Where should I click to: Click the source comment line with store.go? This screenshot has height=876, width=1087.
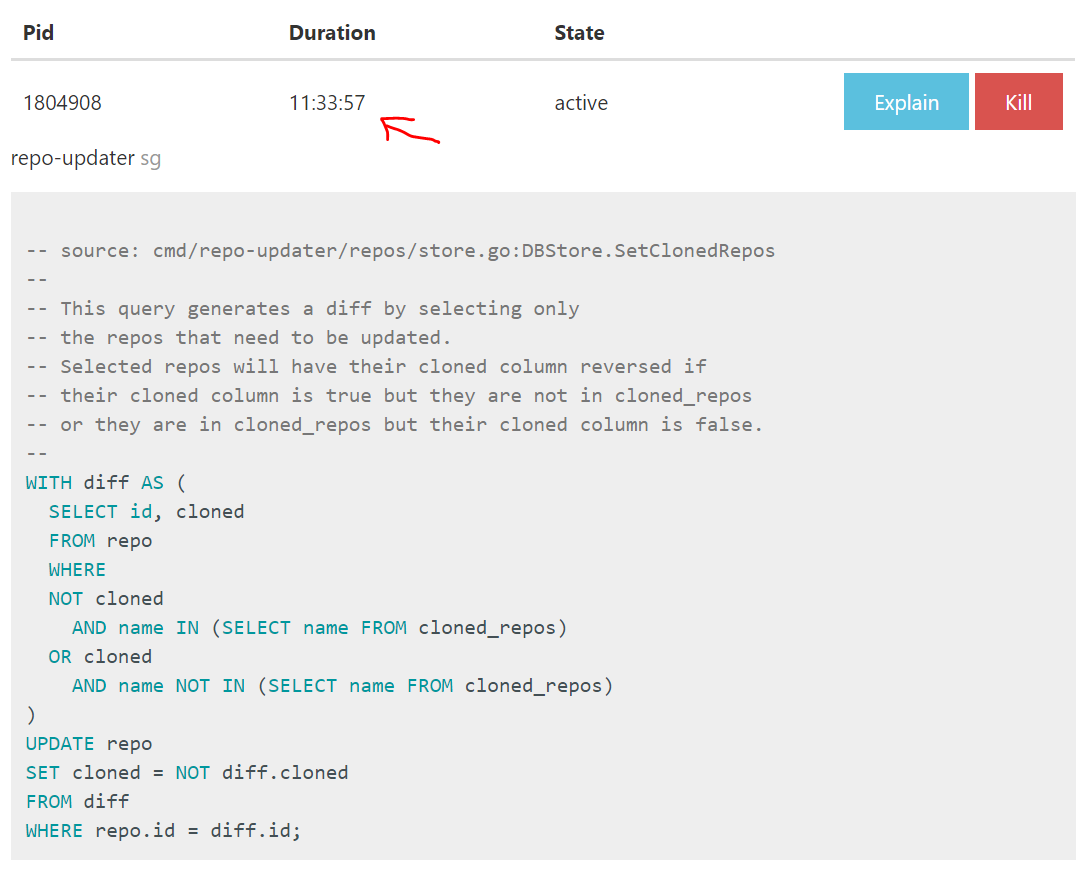tap(401, 251)
